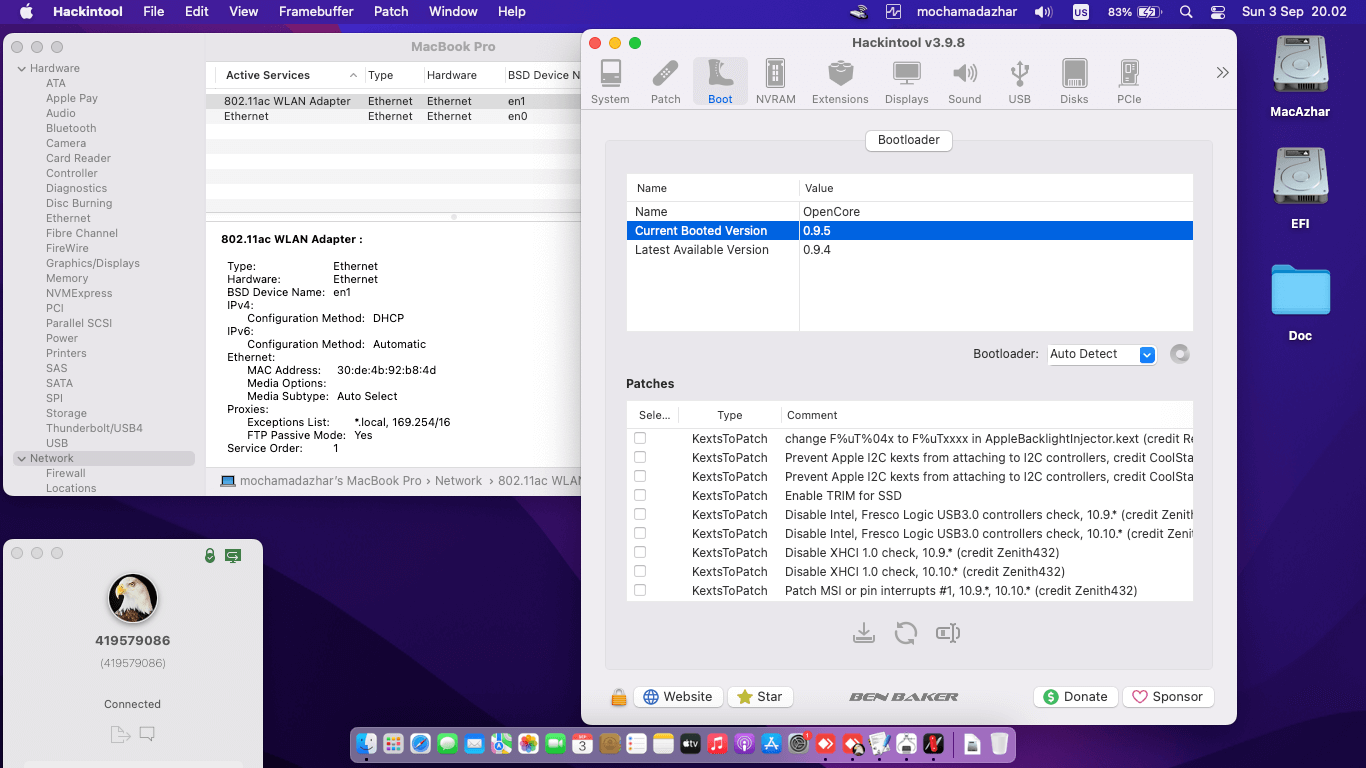The image size is (1366, 768).
Task: Open the MacAzhar drive on desktop
Action: 1300,77
